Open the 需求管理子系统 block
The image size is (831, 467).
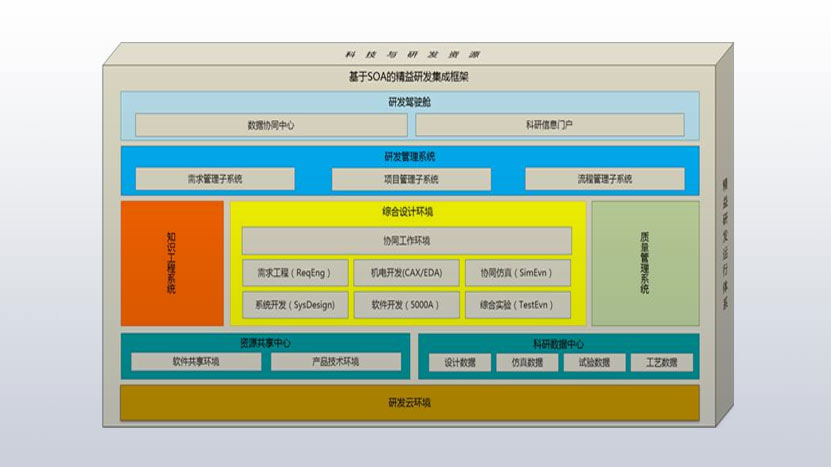tap(215, 179)
